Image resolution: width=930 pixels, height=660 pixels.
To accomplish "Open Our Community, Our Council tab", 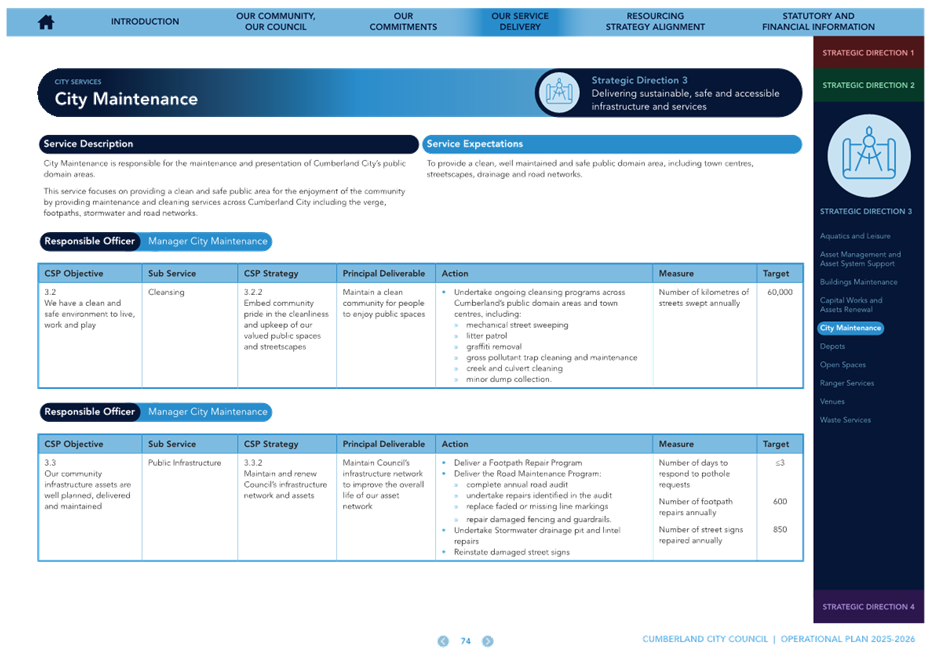I will 276,21.
